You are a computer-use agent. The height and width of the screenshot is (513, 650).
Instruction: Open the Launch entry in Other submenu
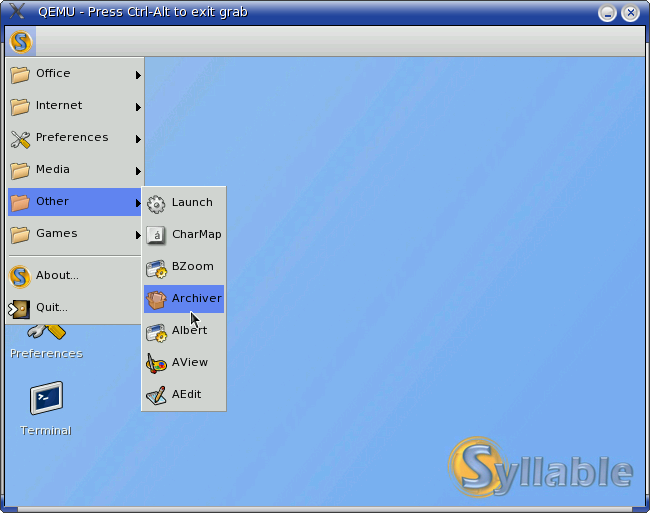184,203
